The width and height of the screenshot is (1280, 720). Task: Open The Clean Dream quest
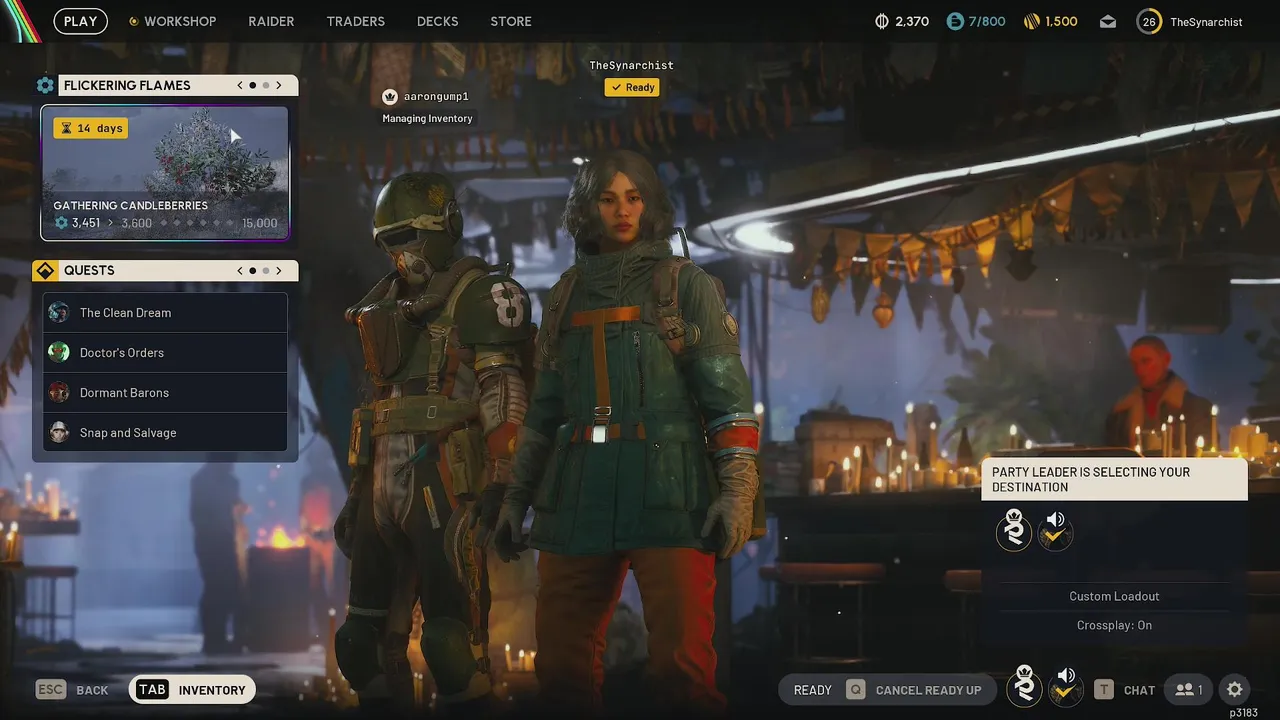(165, 313)
